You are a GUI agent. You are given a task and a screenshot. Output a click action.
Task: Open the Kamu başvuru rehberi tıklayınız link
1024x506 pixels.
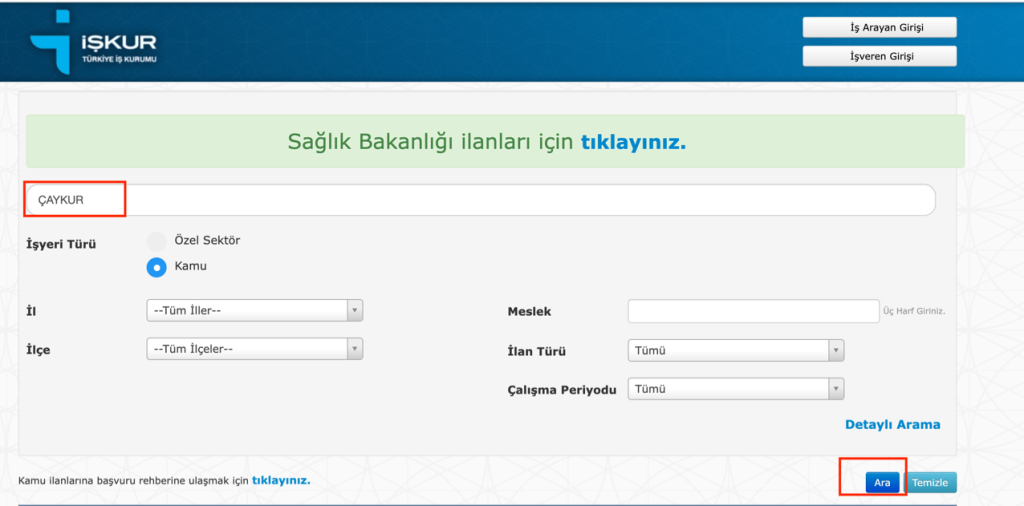pos(281,481)
